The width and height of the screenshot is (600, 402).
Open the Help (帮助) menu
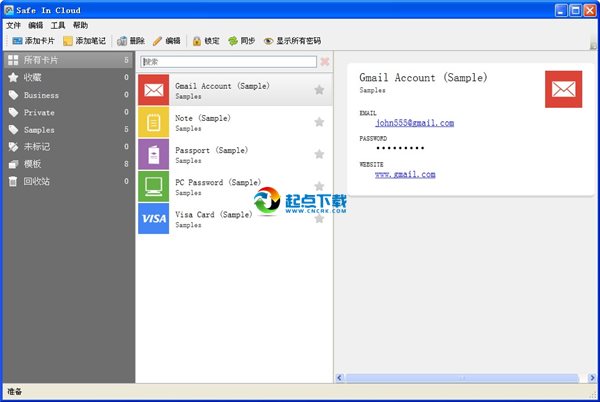coord(80,25)
